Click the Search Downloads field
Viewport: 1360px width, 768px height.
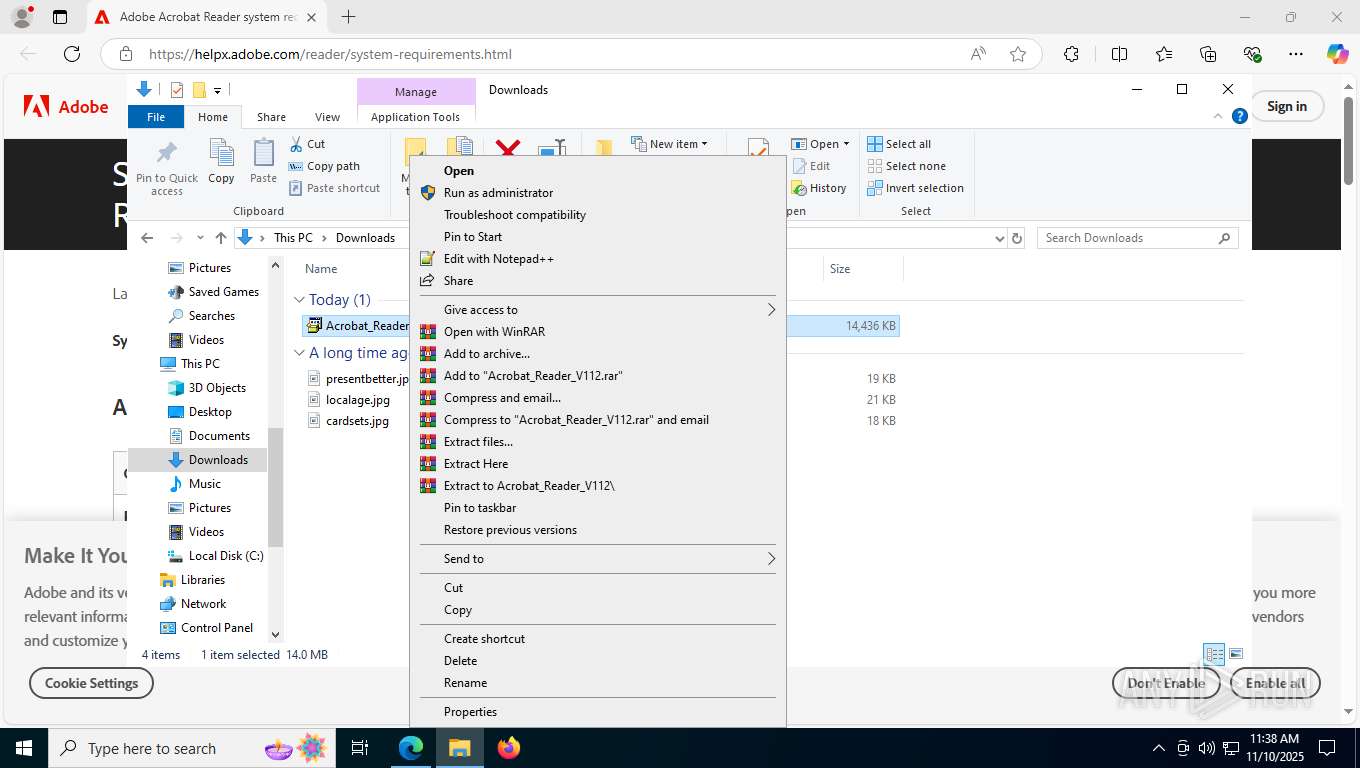tap(1138, 238)
